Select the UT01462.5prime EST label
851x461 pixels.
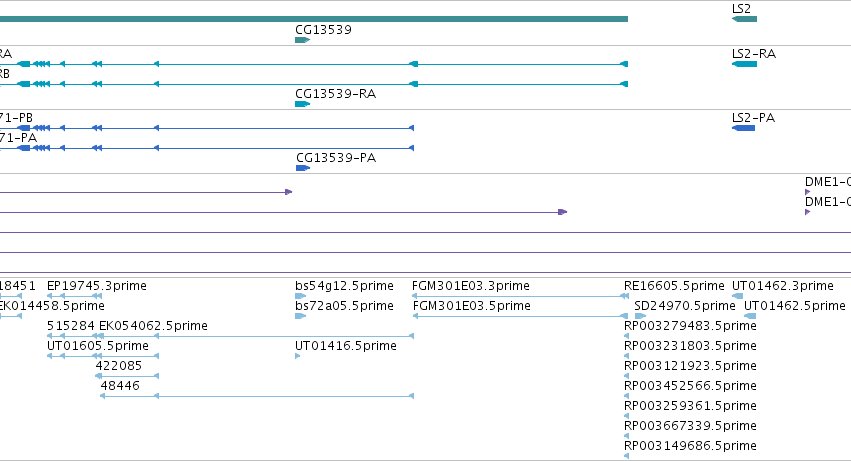(795, 306)
